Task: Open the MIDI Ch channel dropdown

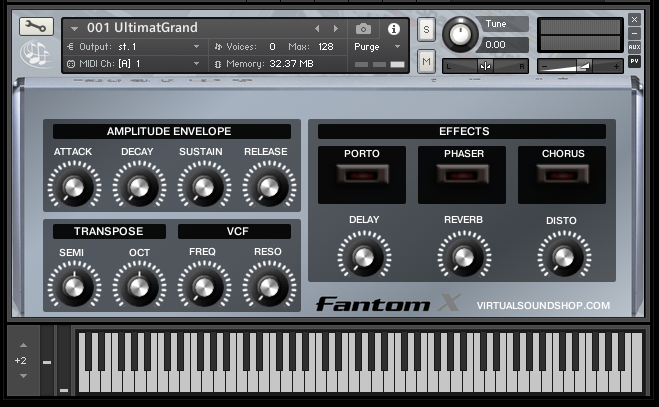Action: (x=130, y=63)
